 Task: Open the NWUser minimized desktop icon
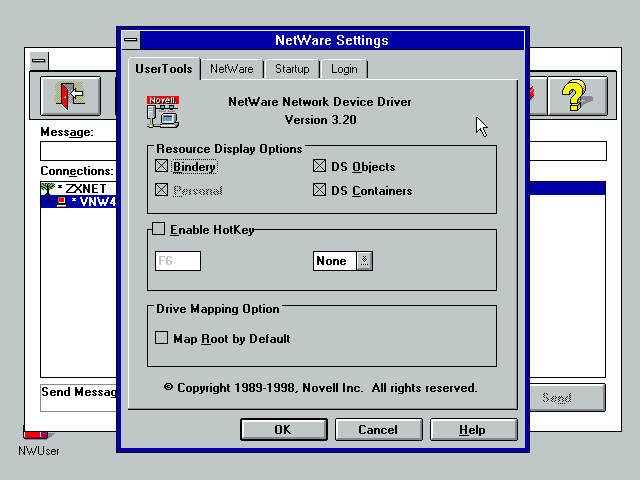(38, 442)
